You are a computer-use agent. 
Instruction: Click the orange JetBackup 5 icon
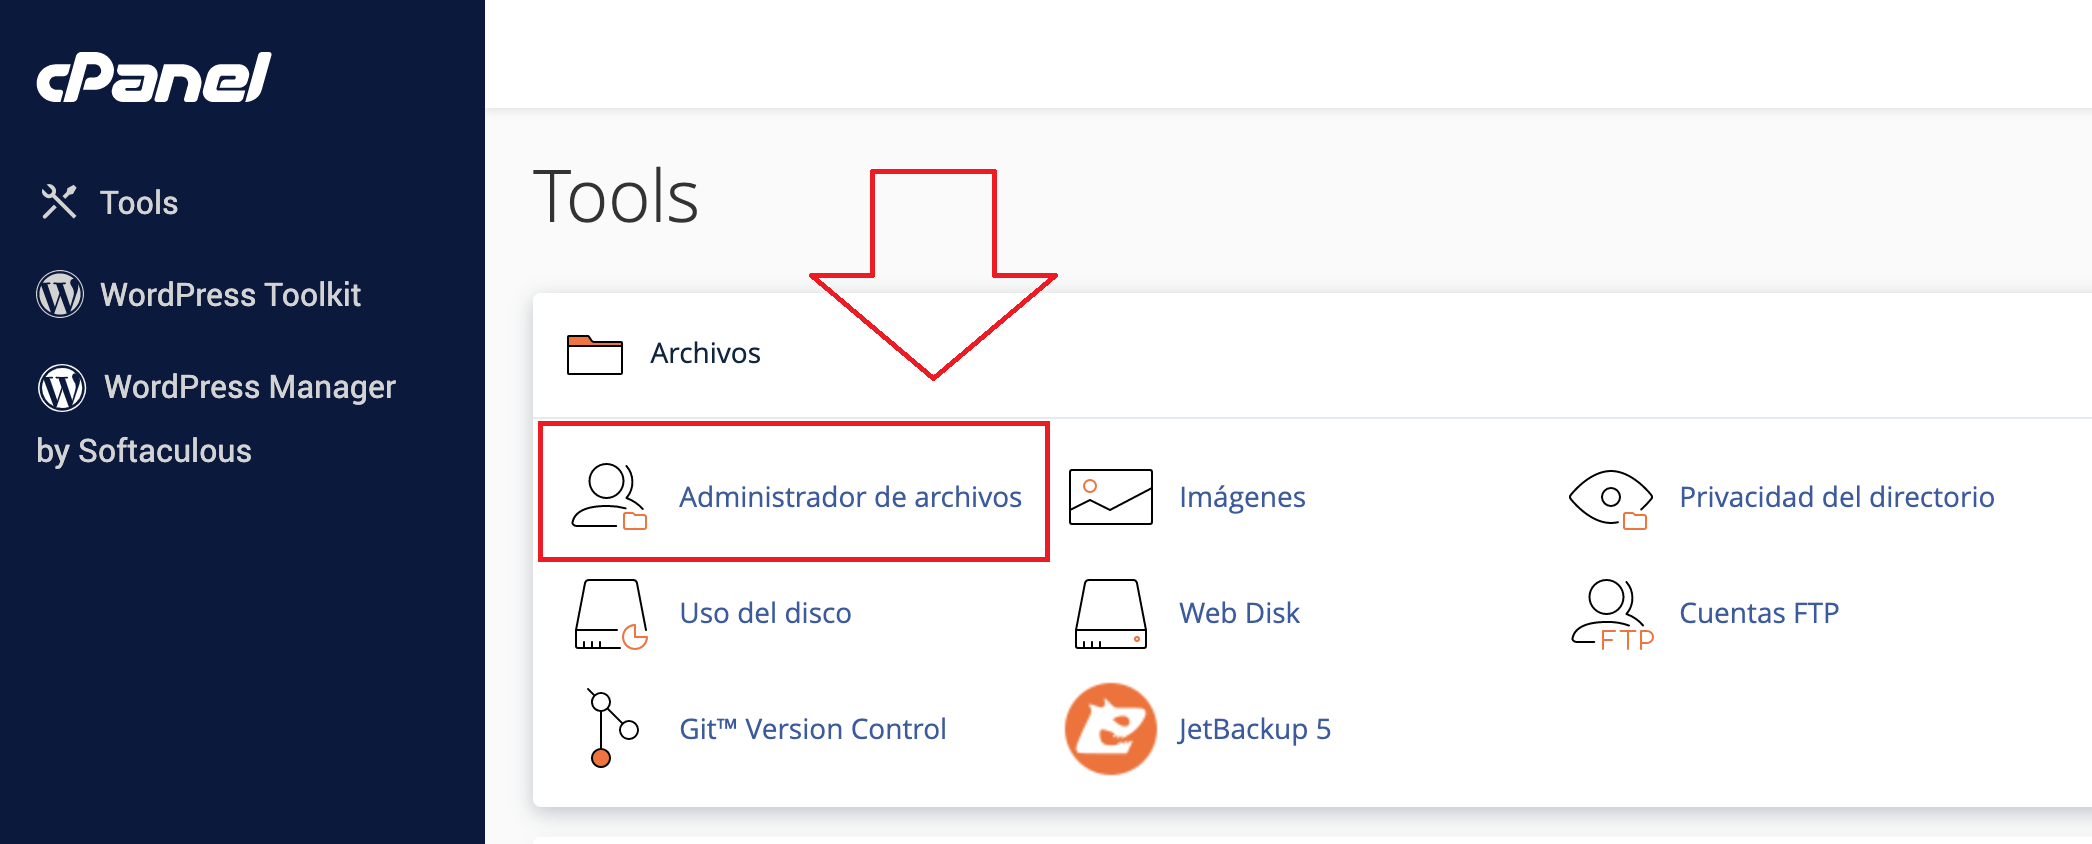[1110, 729]
